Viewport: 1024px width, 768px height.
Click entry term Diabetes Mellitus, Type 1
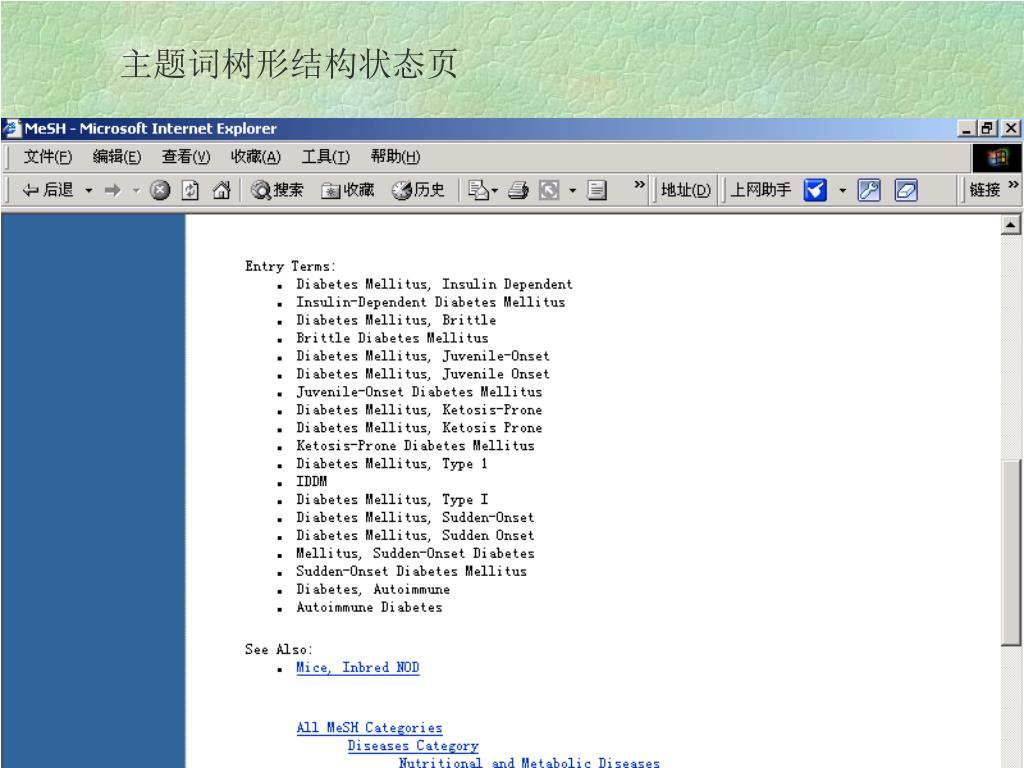pos(392,464)
